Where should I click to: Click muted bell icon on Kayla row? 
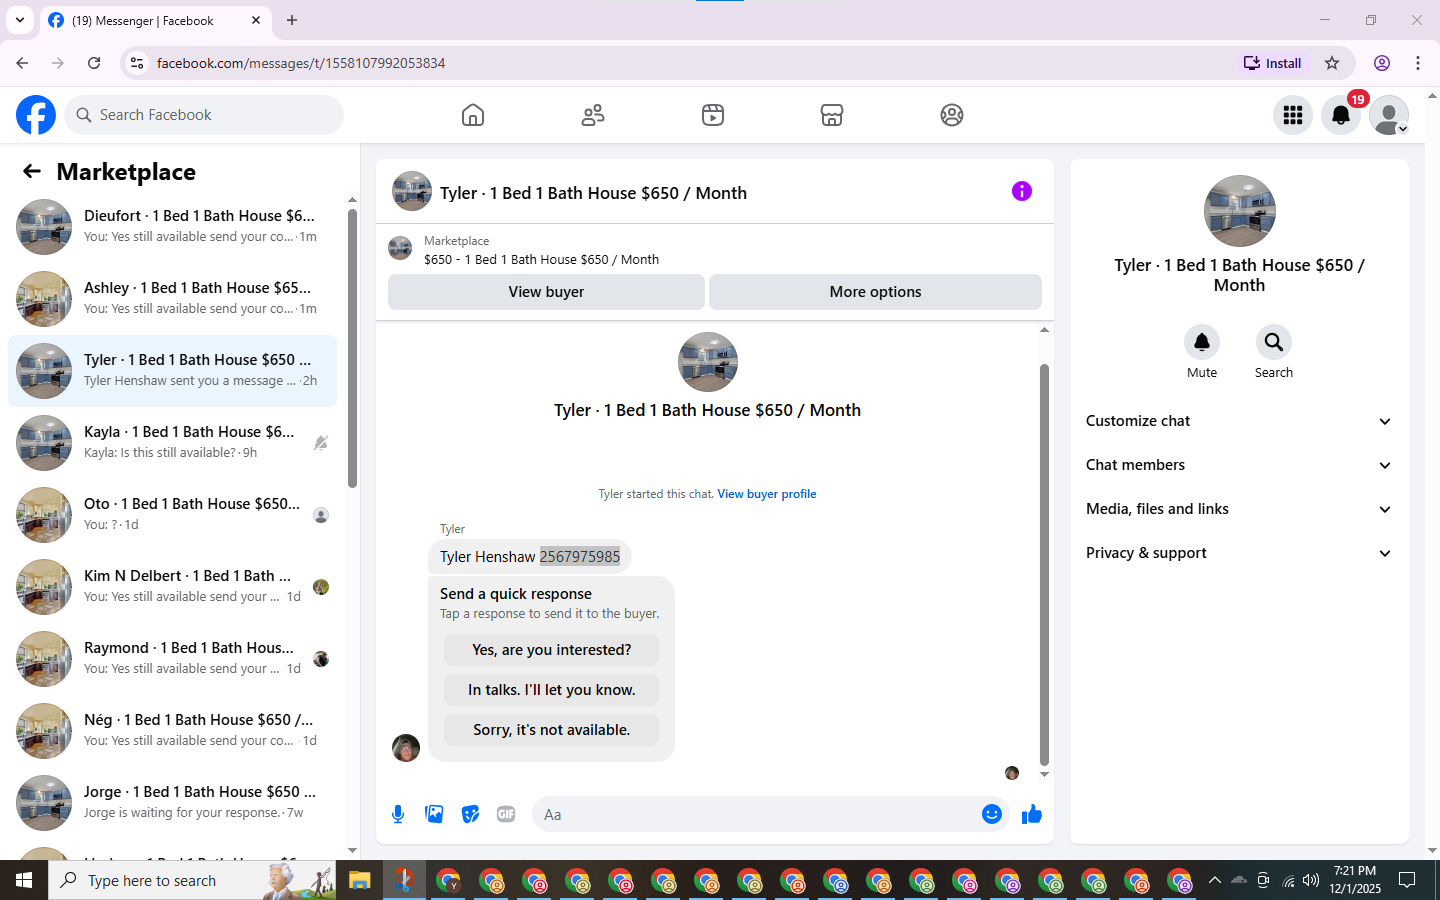click(x=320, y=443)
